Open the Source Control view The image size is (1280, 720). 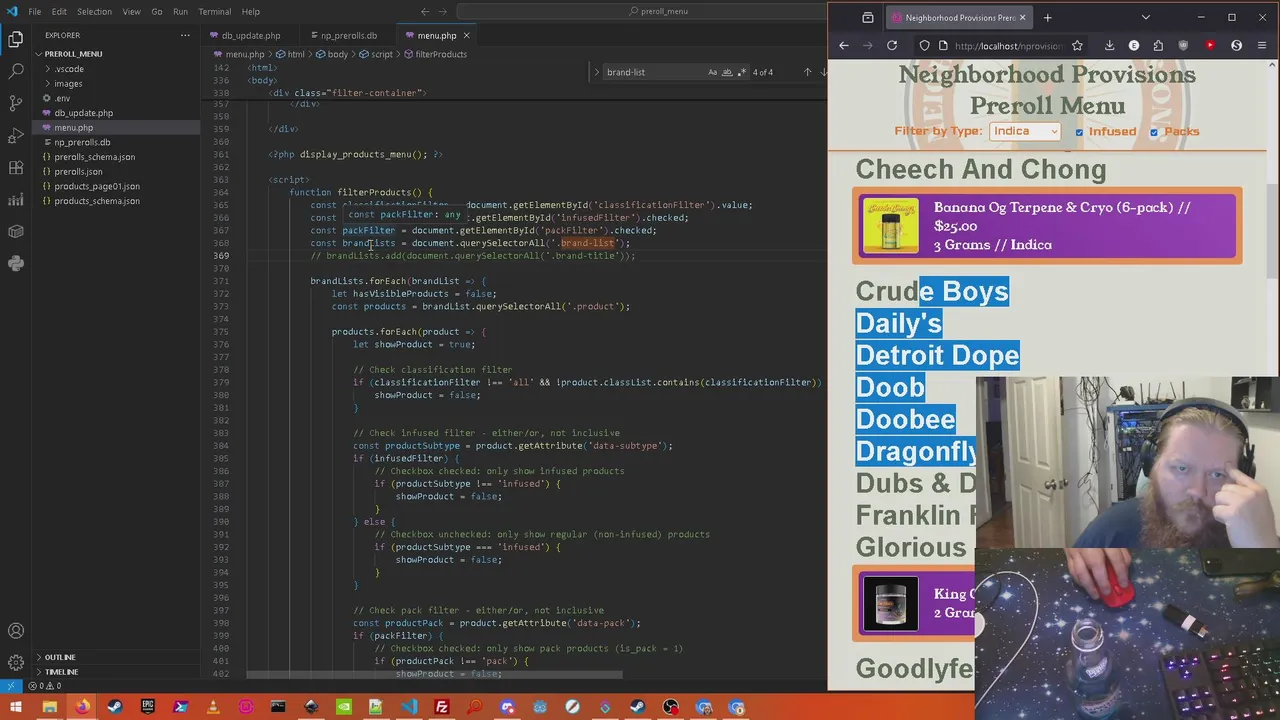(16, 103)
